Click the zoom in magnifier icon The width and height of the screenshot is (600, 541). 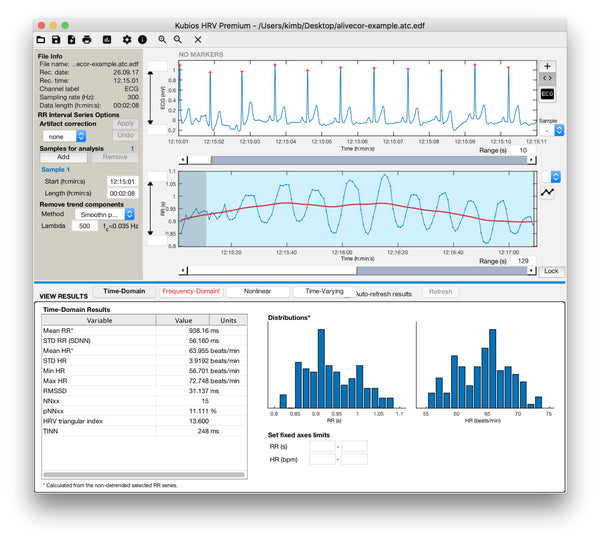(x=162, y=39)
